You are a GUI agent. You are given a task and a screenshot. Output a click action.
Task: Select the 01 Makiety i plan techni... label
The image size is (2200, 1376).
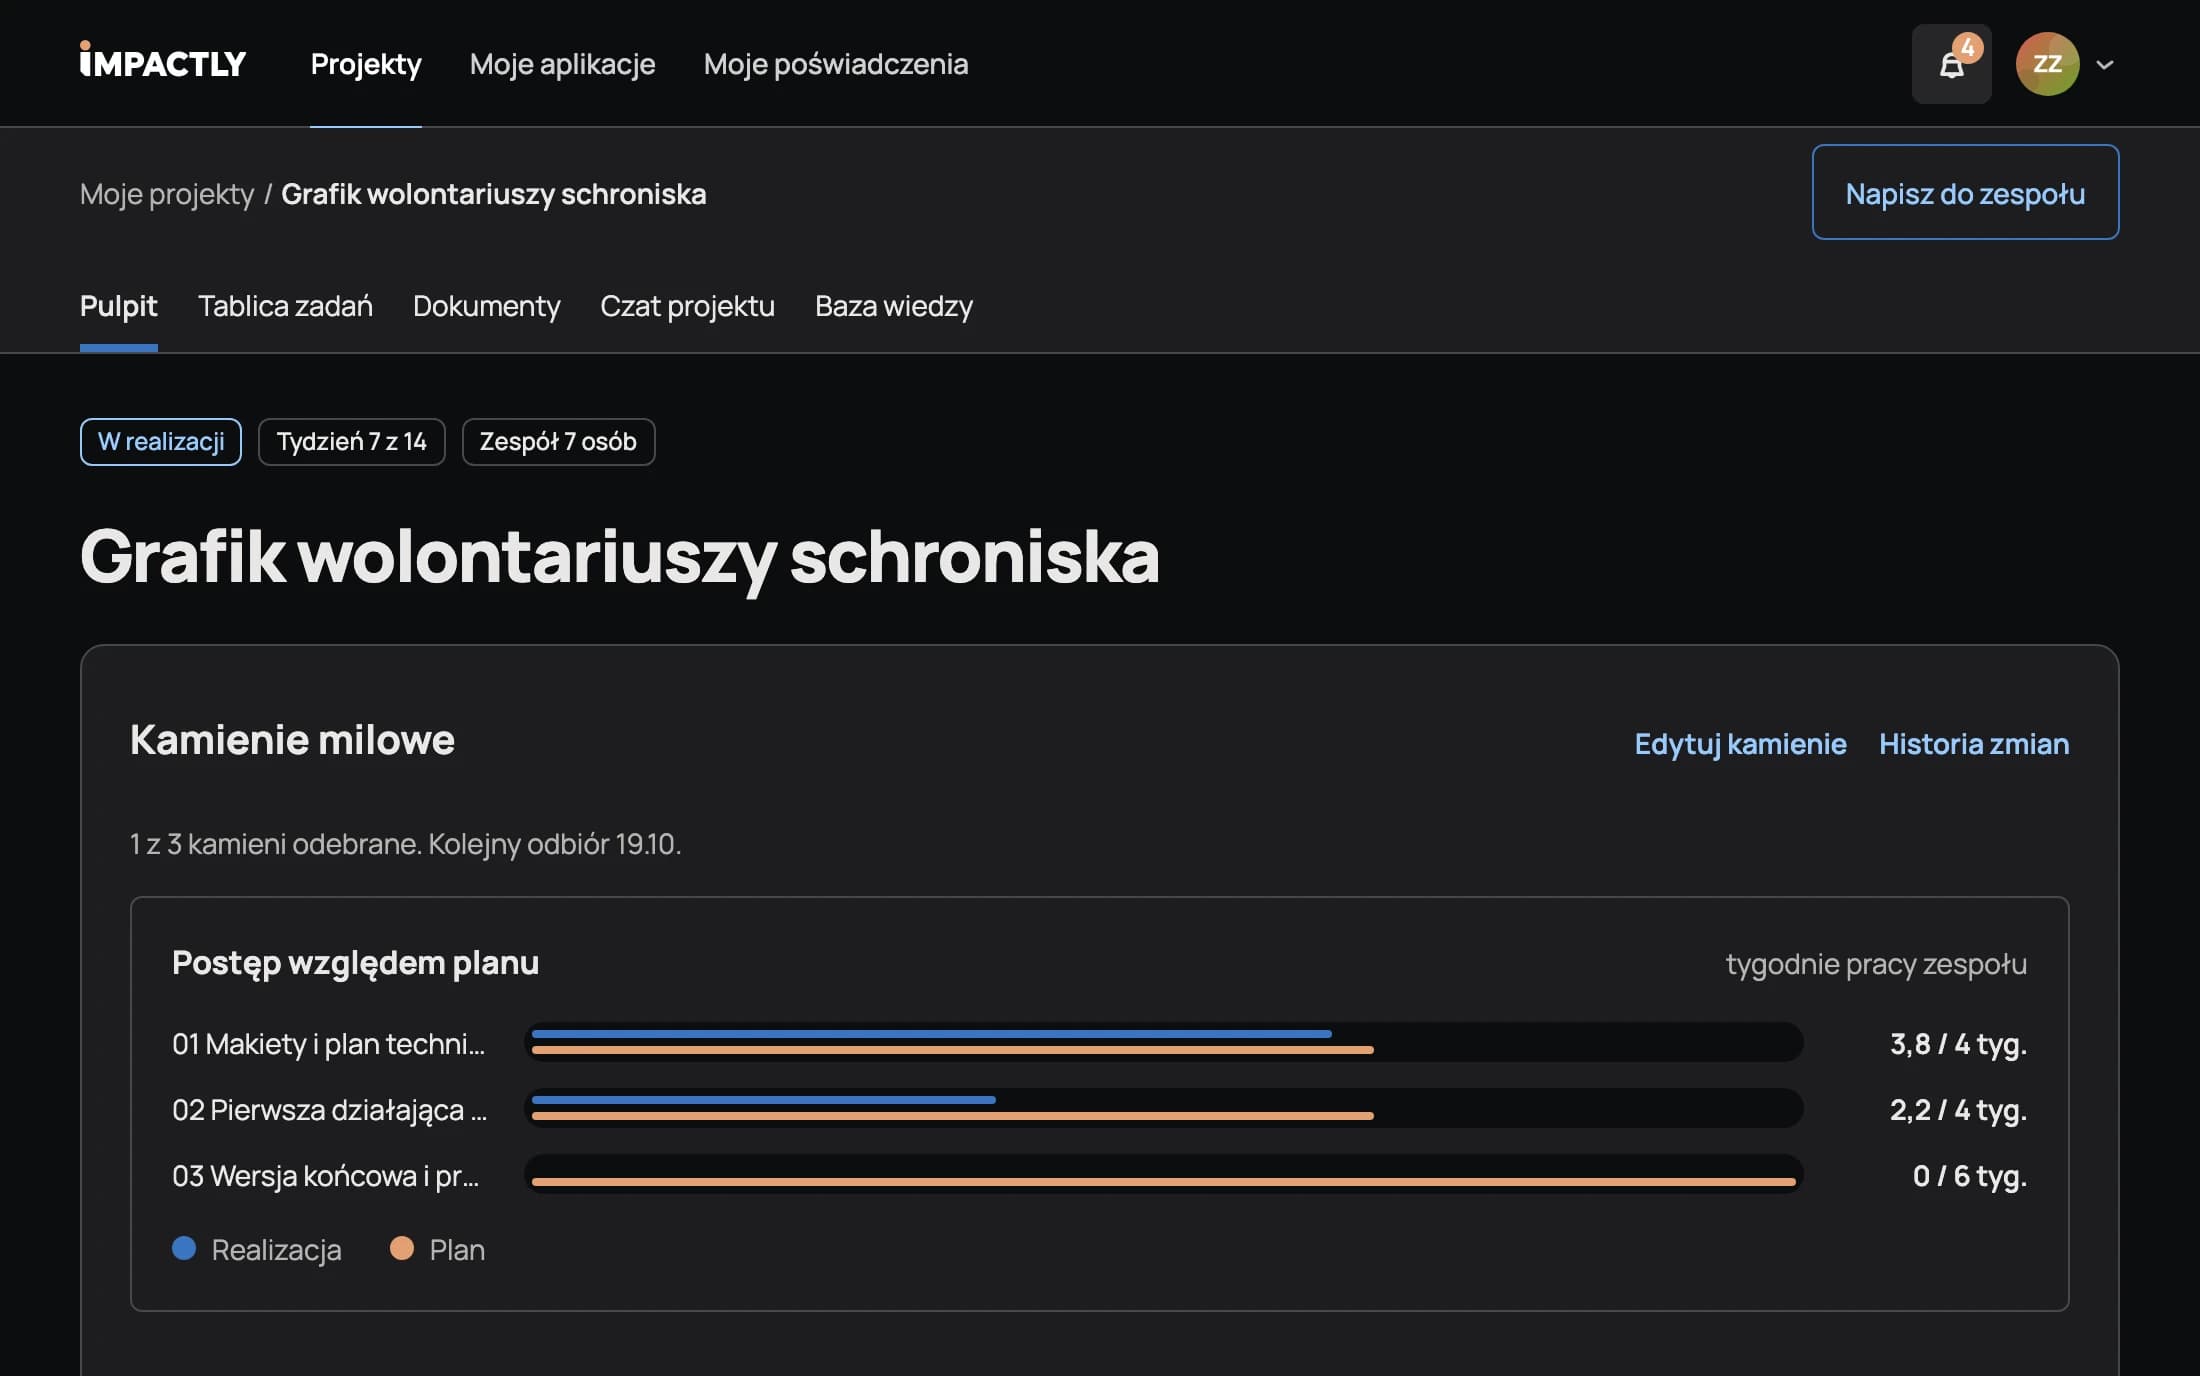[328, 1044]
